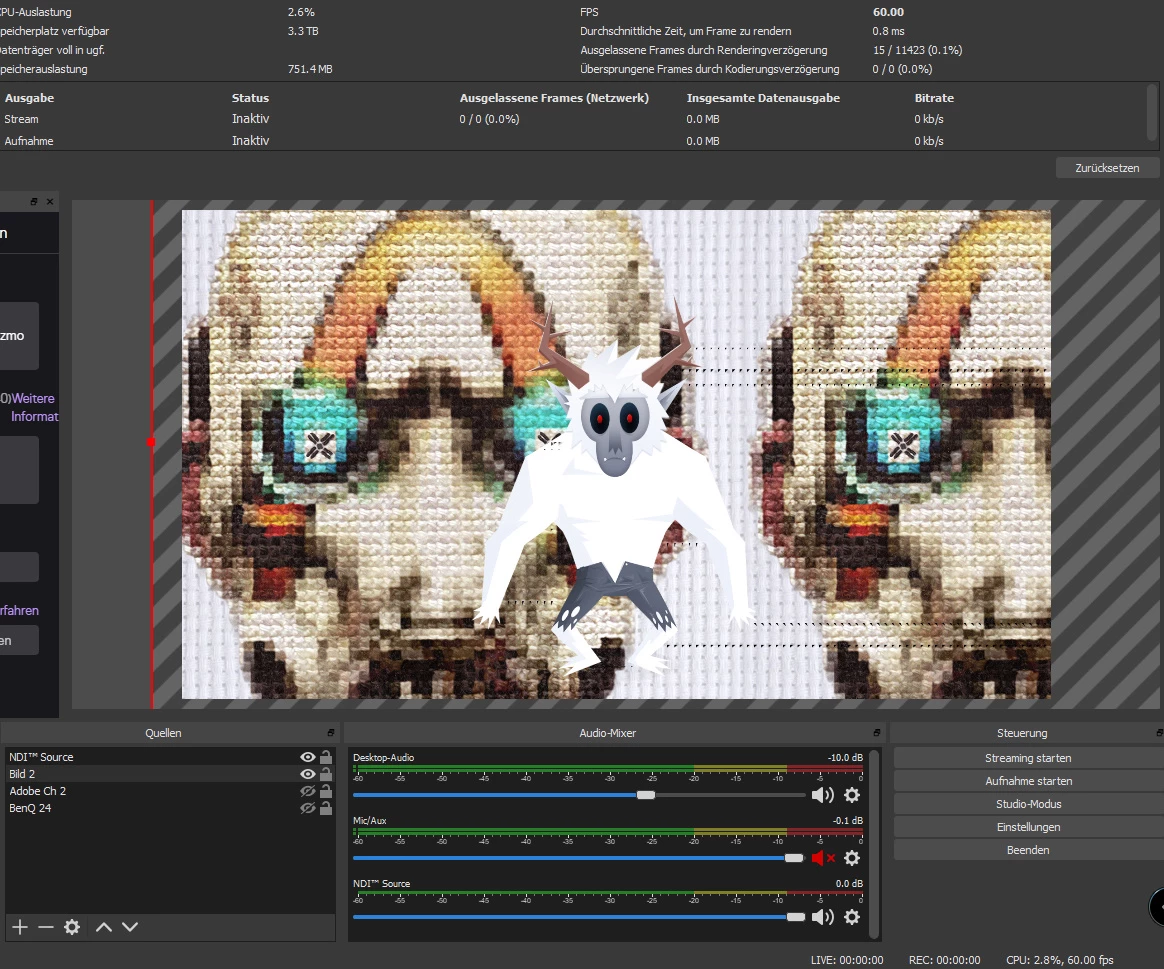Open Einstellungen
The width and height of the screenshot is (1164, 969).
click(1028, 827)
